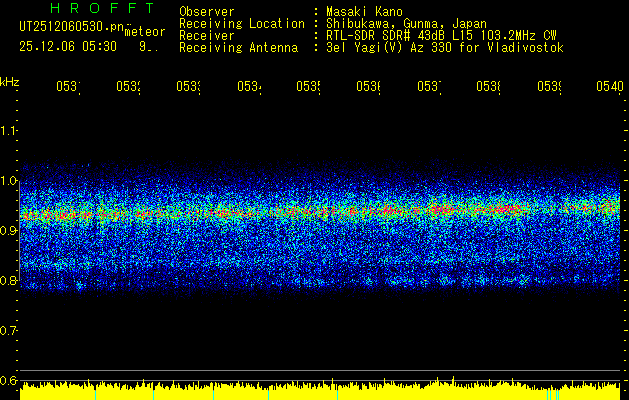The image size is (629, 400).
Task: Select the file name UT2512060530.pn
Action: (x=72, y=27)
